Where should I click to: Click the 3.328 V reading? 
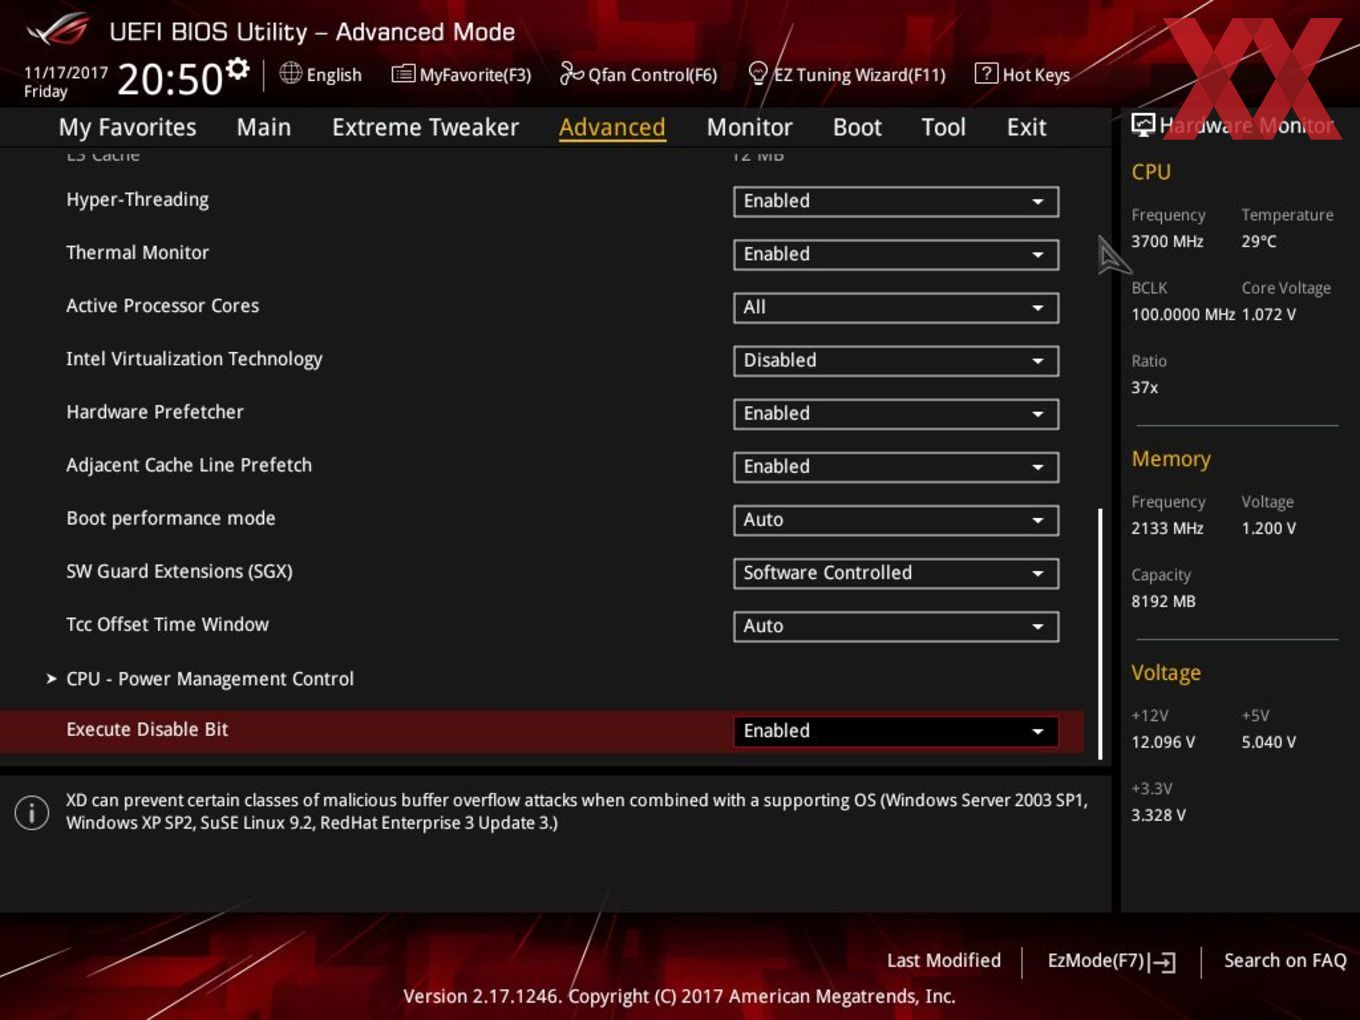pos(1158,815)
